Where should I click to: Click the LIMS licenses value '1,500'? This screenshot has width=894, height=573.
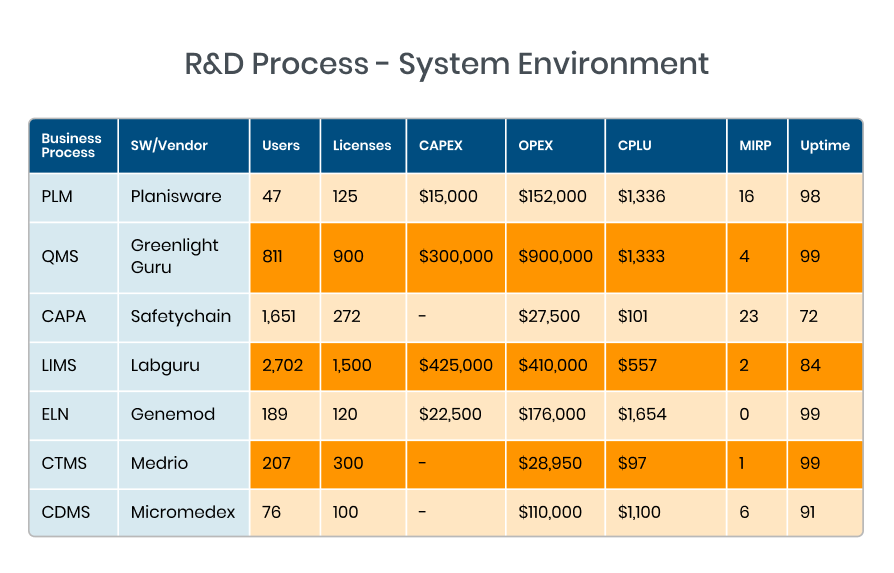tap(352, 365)
